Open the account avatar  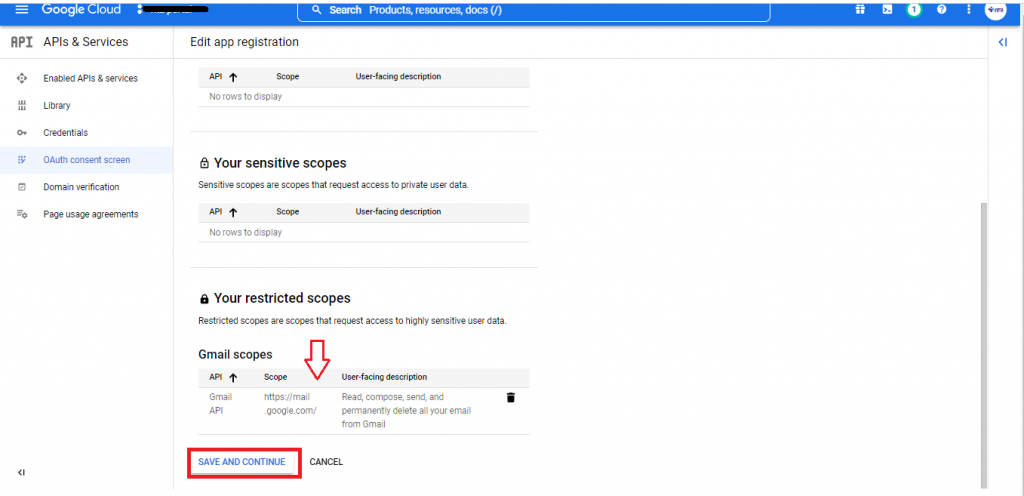(995, 10)
